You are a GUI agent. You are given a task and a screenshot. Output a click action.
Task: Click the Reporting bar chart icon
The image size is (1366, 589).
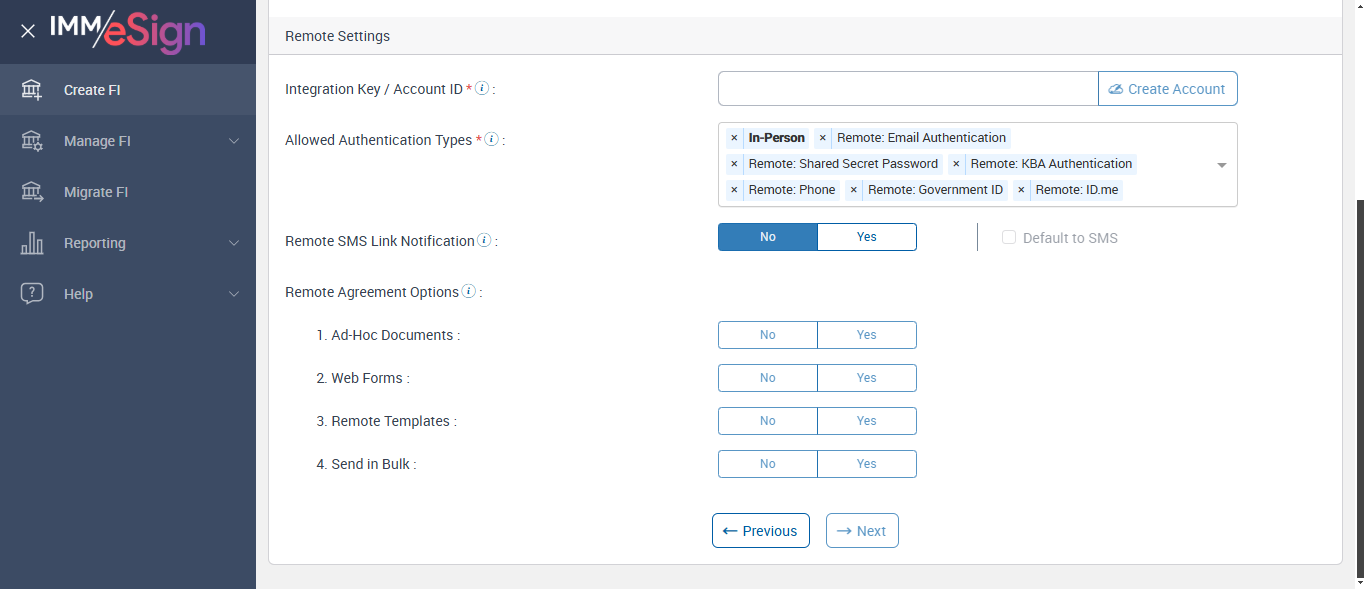pos(32,243)
